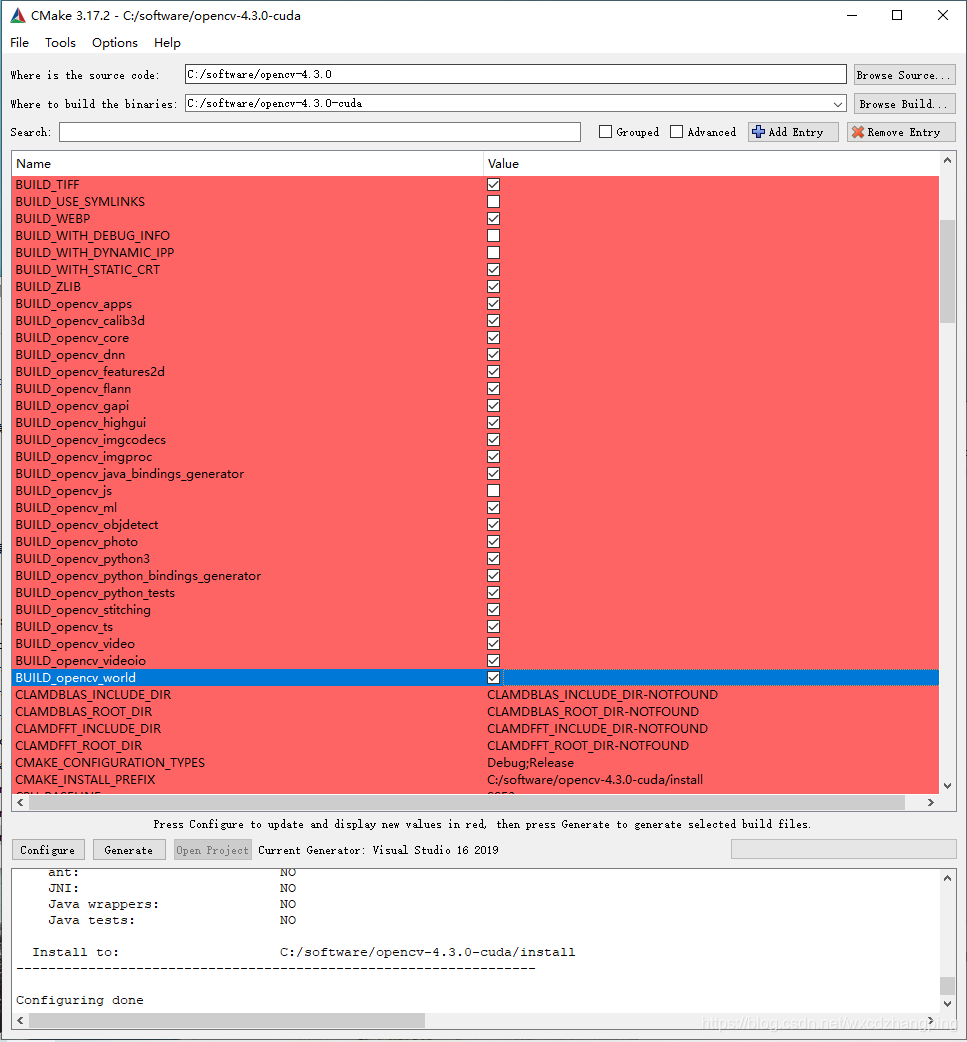The width and height of the screenshot is (967, 1042).
Task: Click the output log vertical scrollbar thumb
Action: 947,985
